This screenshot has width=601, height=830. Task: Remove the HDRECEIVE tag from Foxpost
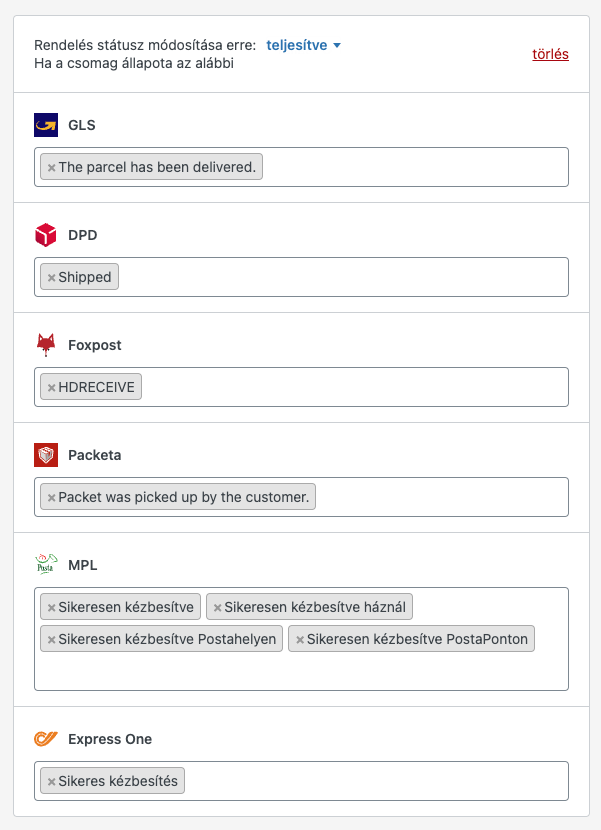(51, 388)
